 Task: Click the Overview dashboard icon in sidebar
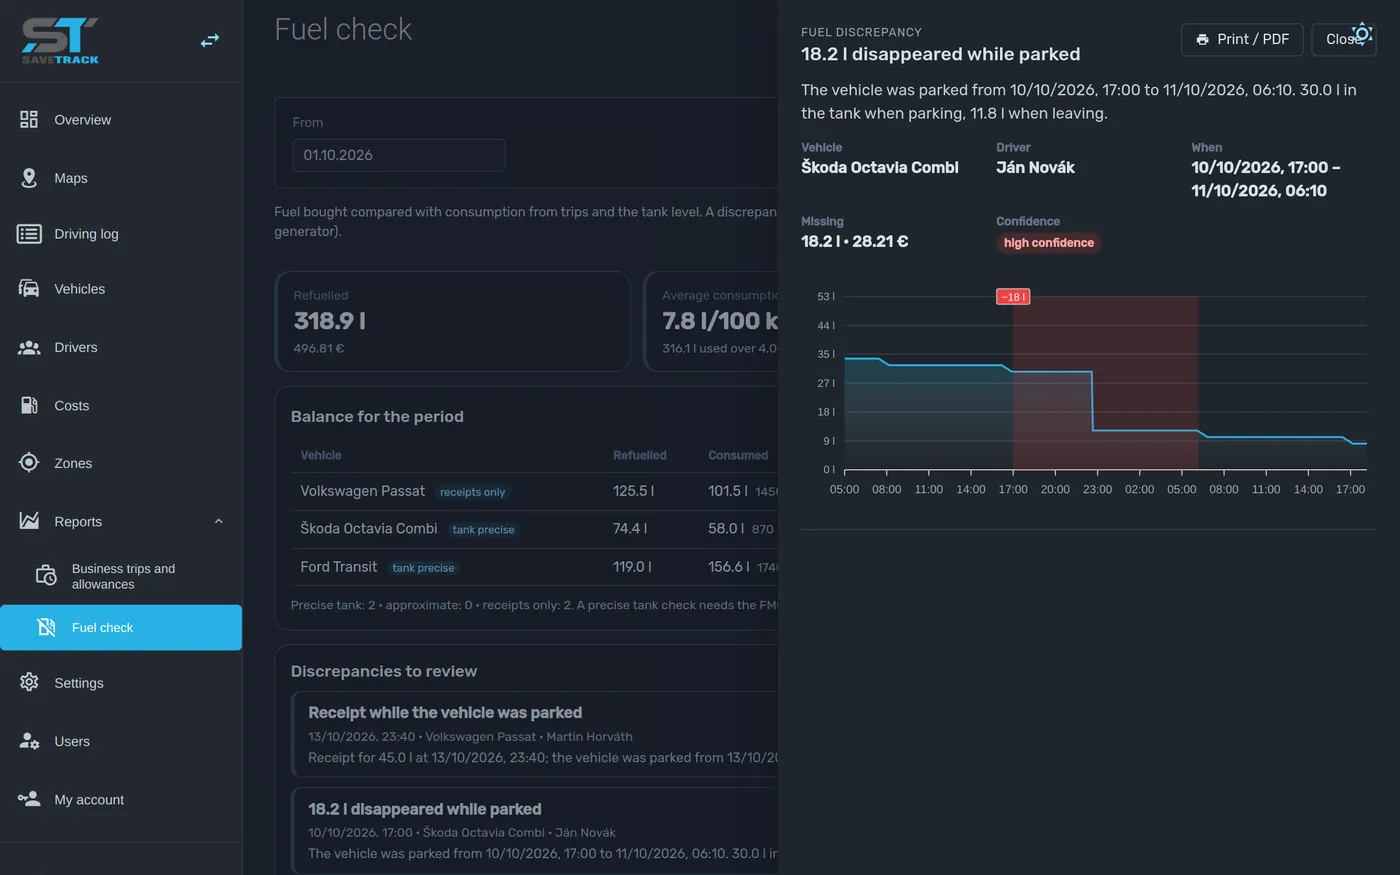(29, 120)
